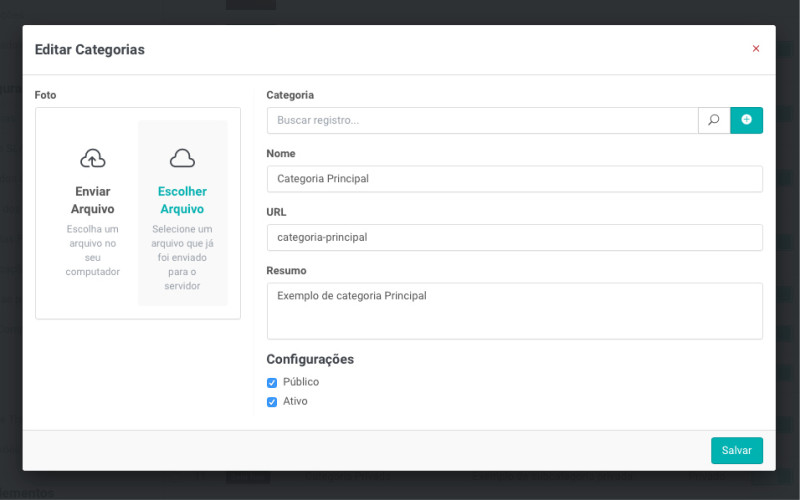Focus the Buscar registro search field
This screenshot has width=800, height=500.
tap(482, 120)
